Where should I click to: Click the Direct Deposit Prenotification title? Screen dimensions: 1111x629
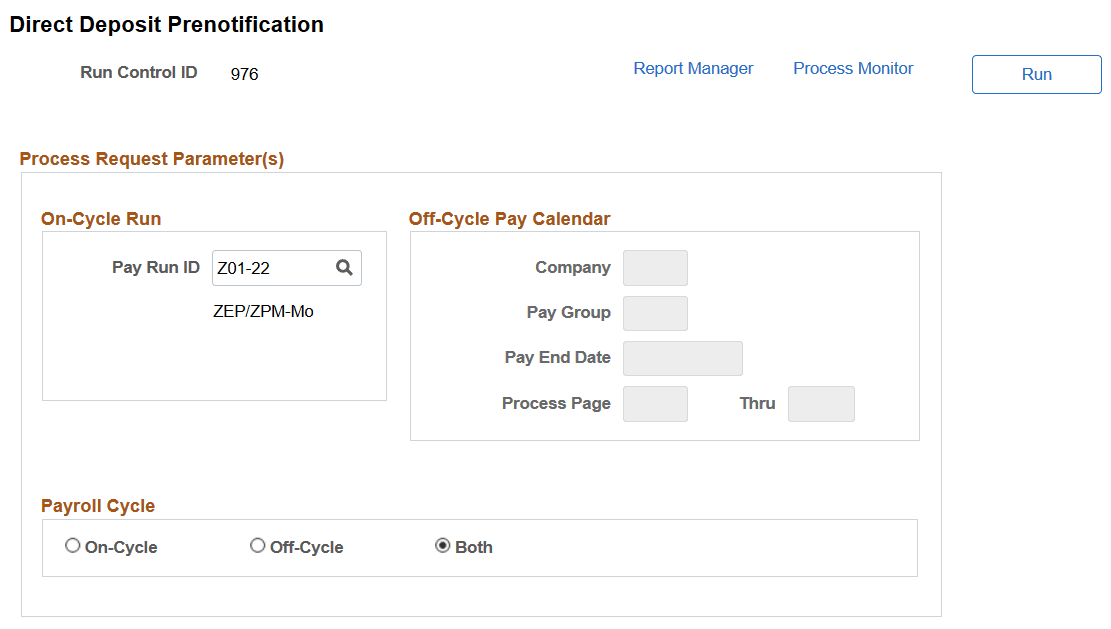tap(166, 24)
